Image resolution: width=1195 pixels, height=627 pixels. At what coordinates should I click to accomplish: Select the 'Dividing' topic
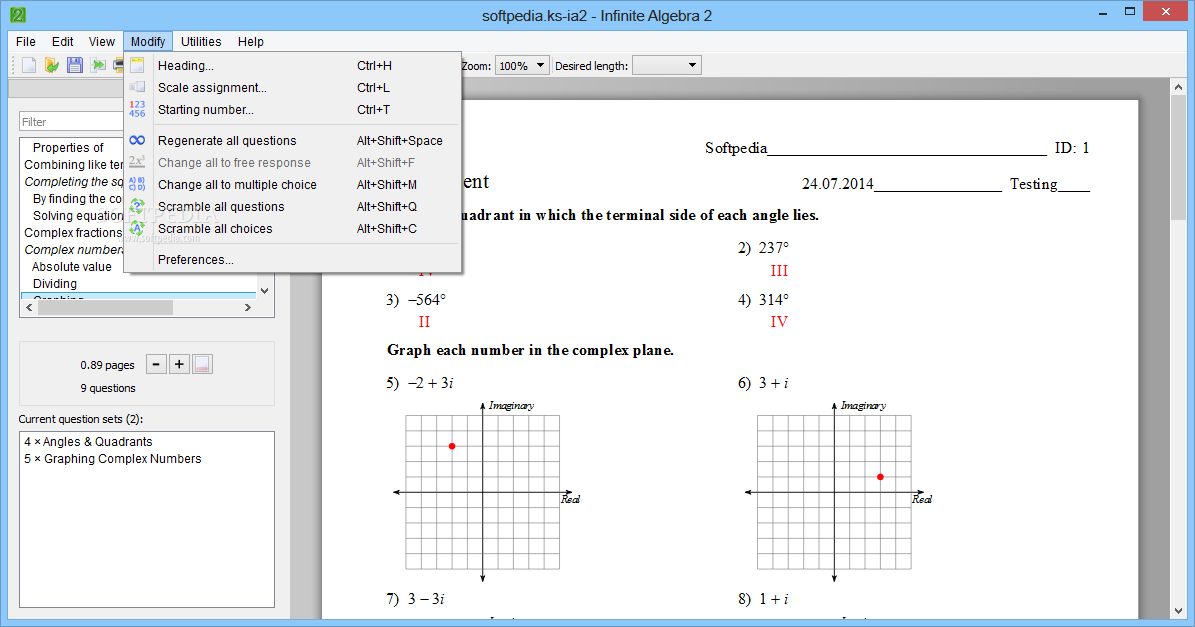tap(55, 283)
